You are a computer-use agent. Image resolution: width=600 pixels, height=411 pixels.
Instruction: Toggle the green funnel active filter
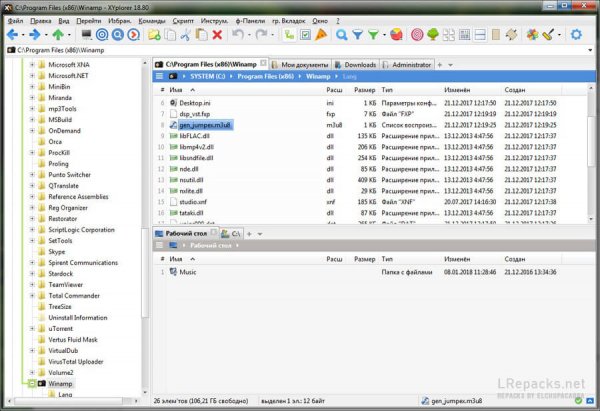pyautogui.click(x=373, y=35)
